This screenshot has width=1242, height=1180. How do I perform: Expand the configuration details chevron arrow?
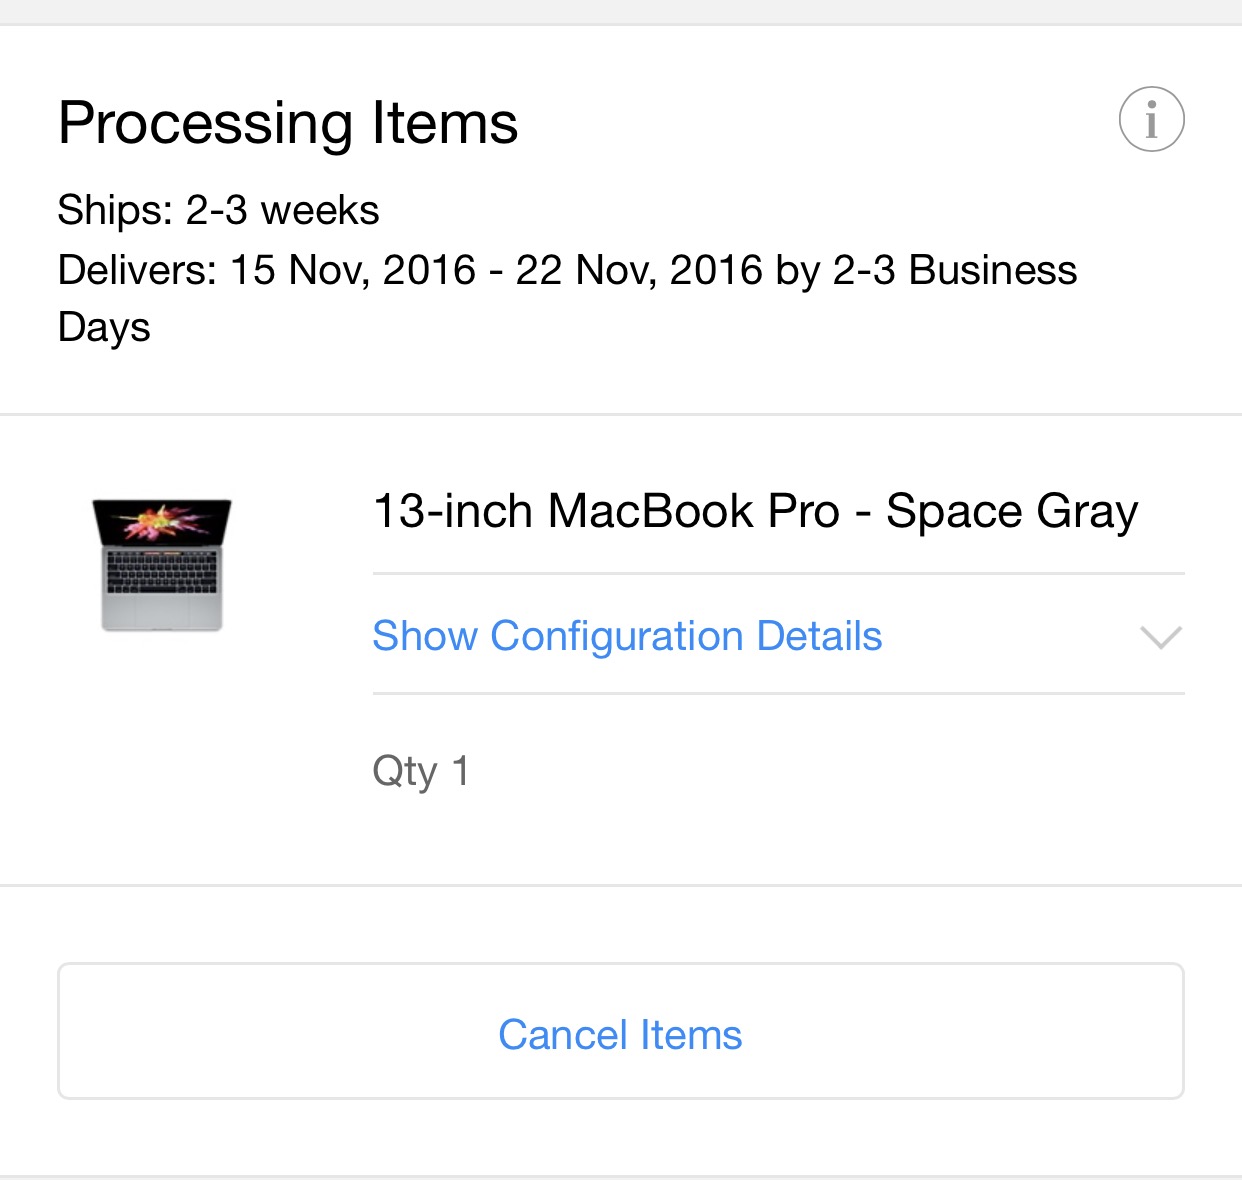click(x=1161, y=637)
